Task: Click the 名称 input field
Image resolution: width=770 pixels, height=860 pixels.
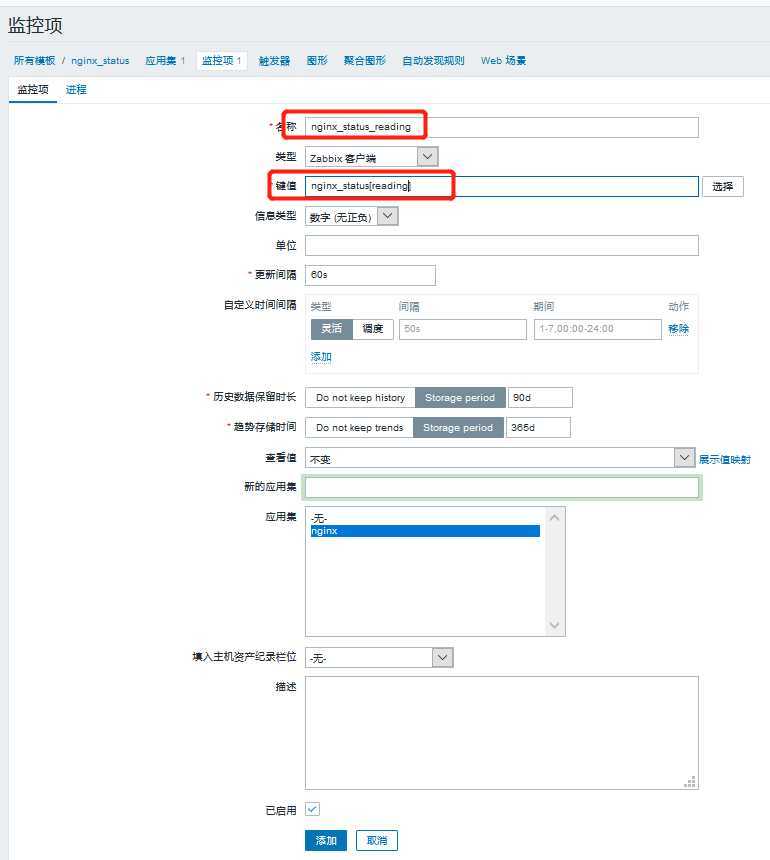Action: tap(502, 127)
